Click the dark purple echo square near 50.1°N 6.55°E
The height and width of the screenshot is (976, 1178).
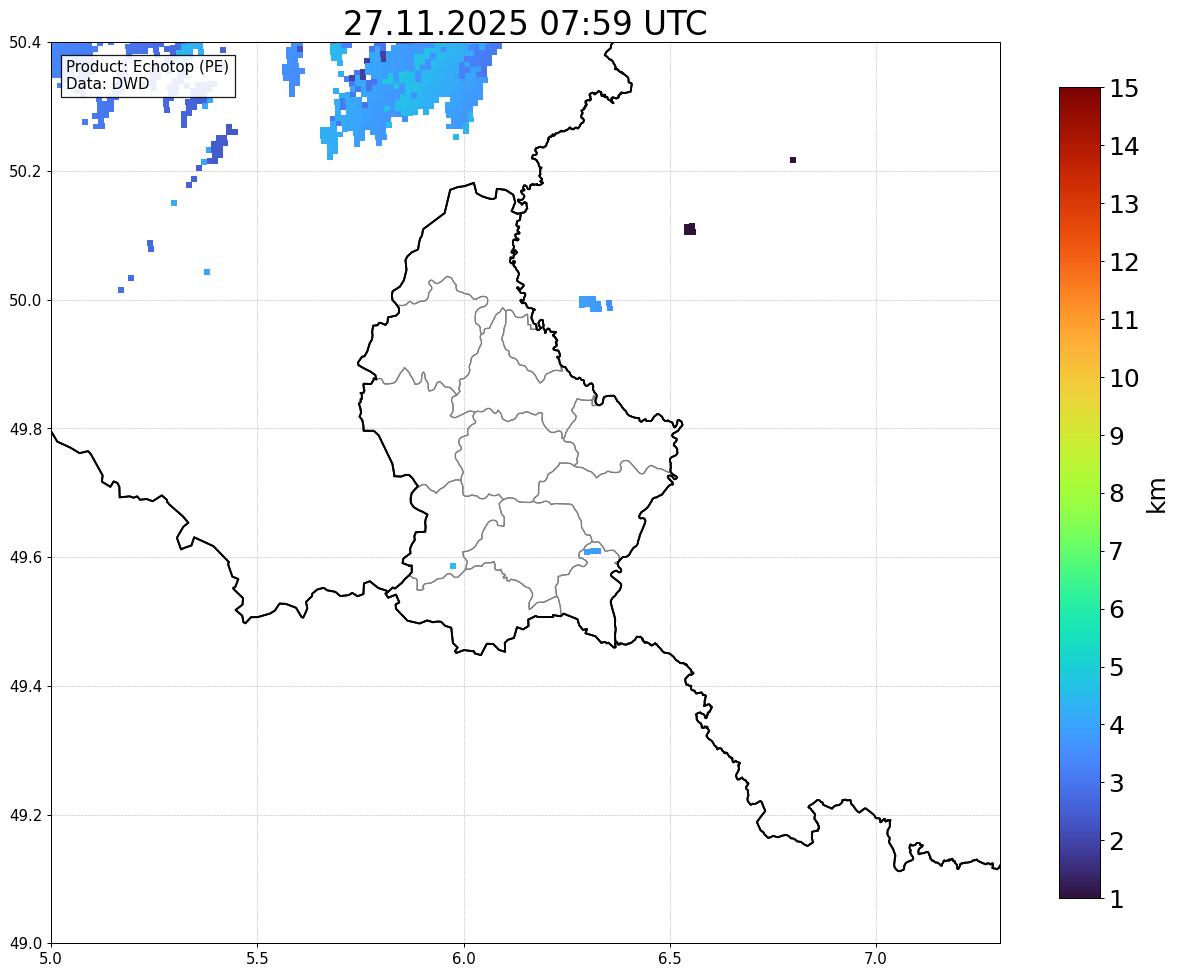[690, 229]
